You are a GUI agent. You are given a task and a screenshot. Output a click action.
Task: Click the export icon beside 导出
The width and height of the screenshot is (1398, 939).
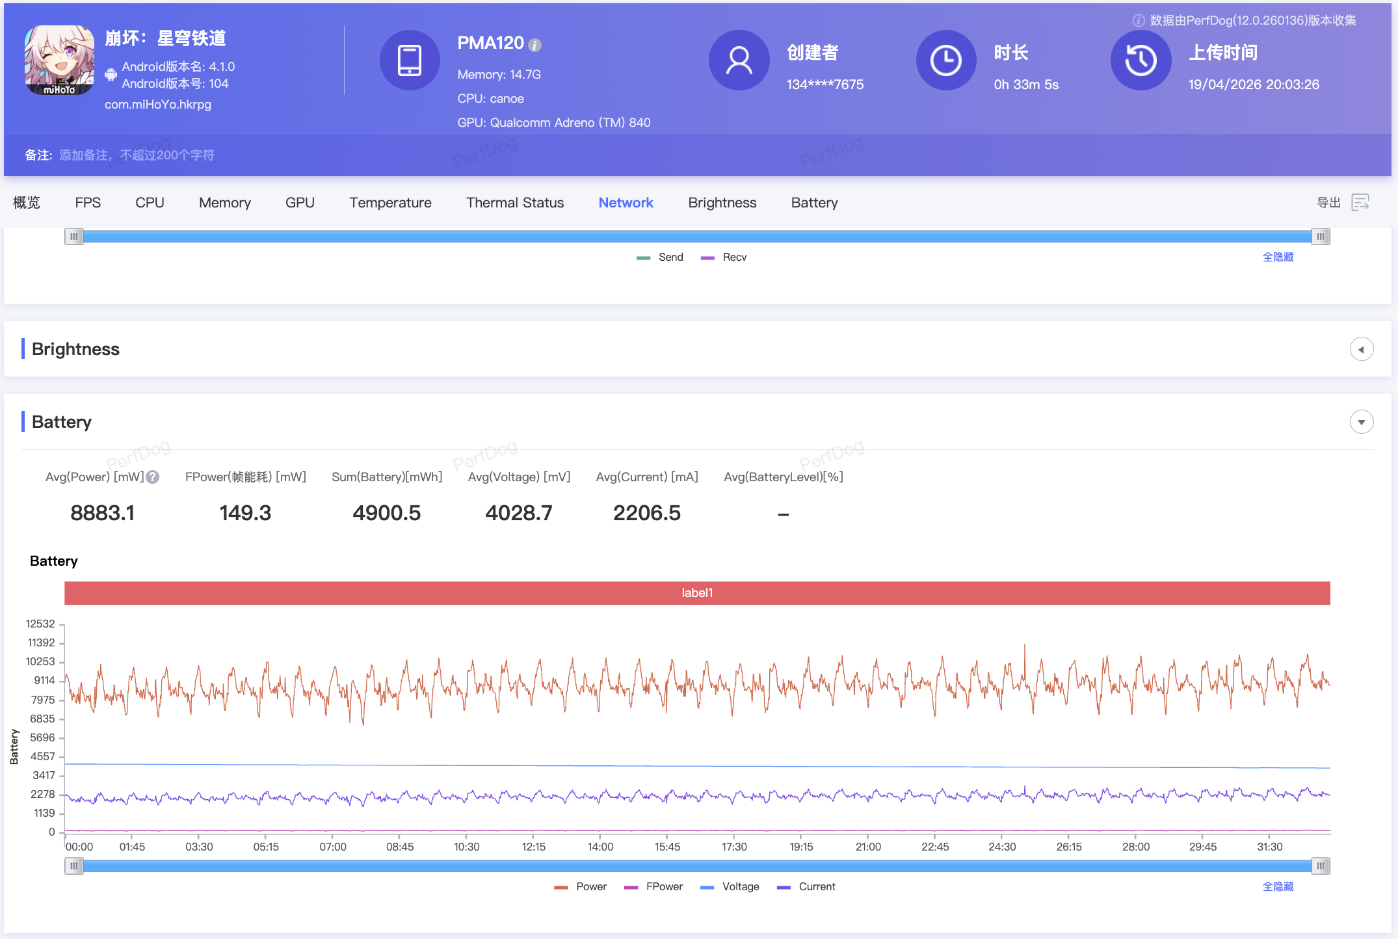coord(1360,203)
